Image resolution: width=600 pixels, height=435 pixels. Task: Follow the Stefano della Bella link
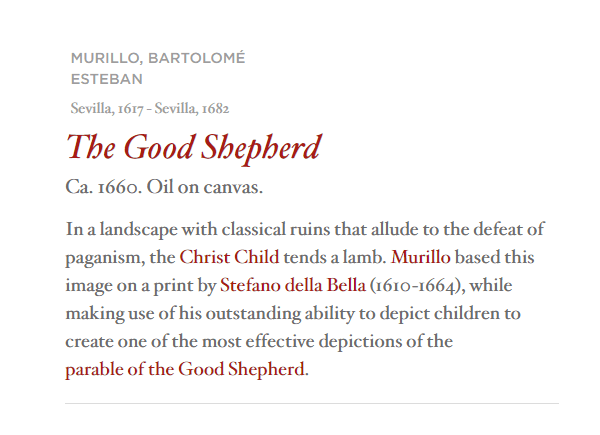click(293, 285)
